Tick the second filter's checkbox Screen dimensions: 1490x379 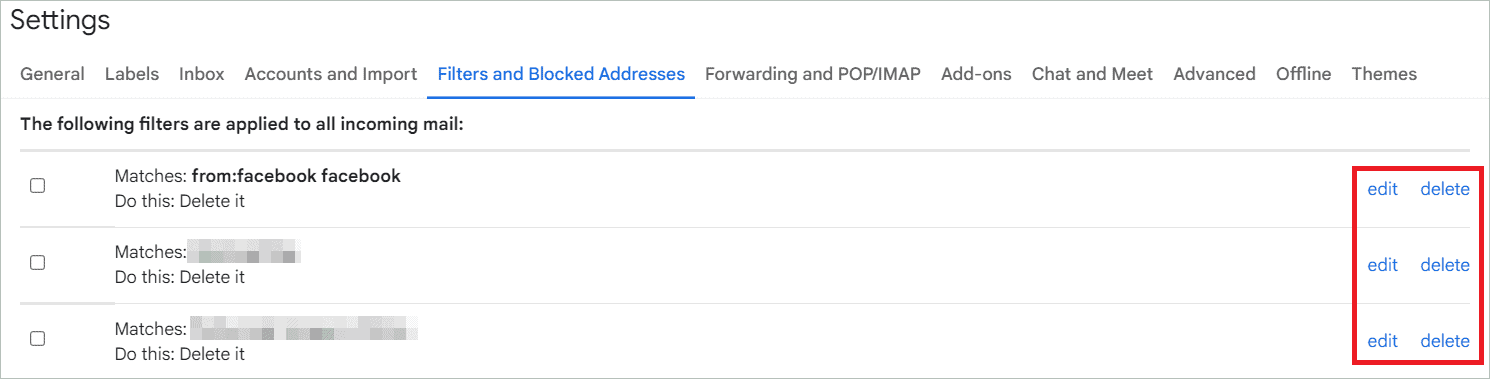click(x=37, y=262)
